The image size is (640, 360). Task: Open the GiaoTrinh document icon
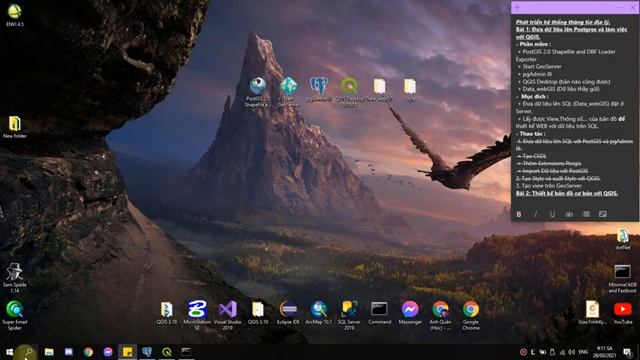pos(592,313)
